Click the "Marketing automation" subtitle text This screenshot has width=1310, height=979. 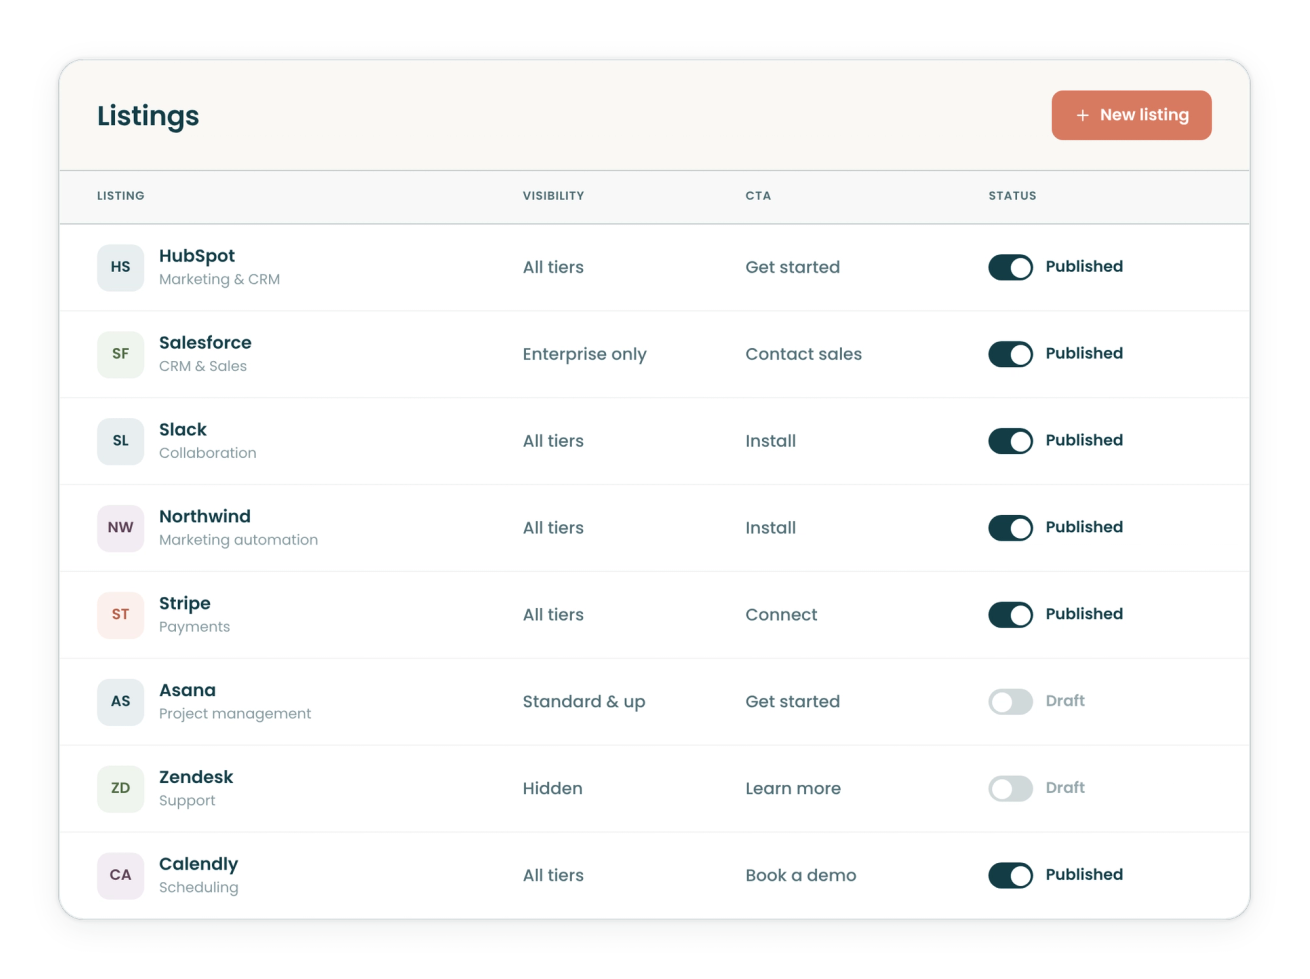point(239,540)
